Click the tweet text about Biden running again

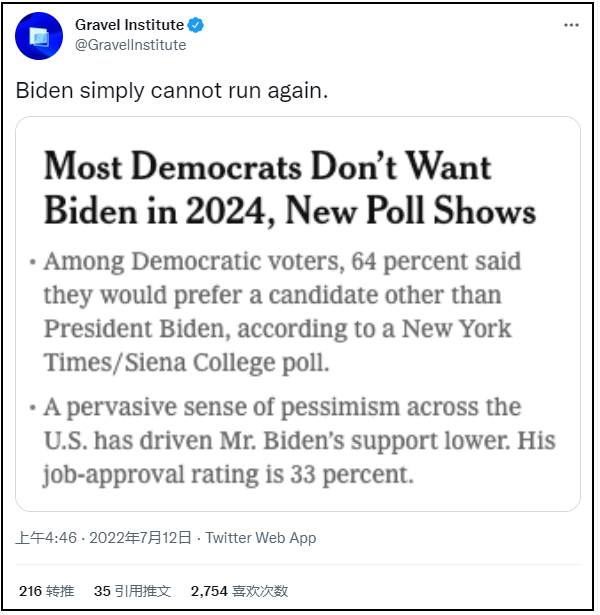click(x=172, y=90)
